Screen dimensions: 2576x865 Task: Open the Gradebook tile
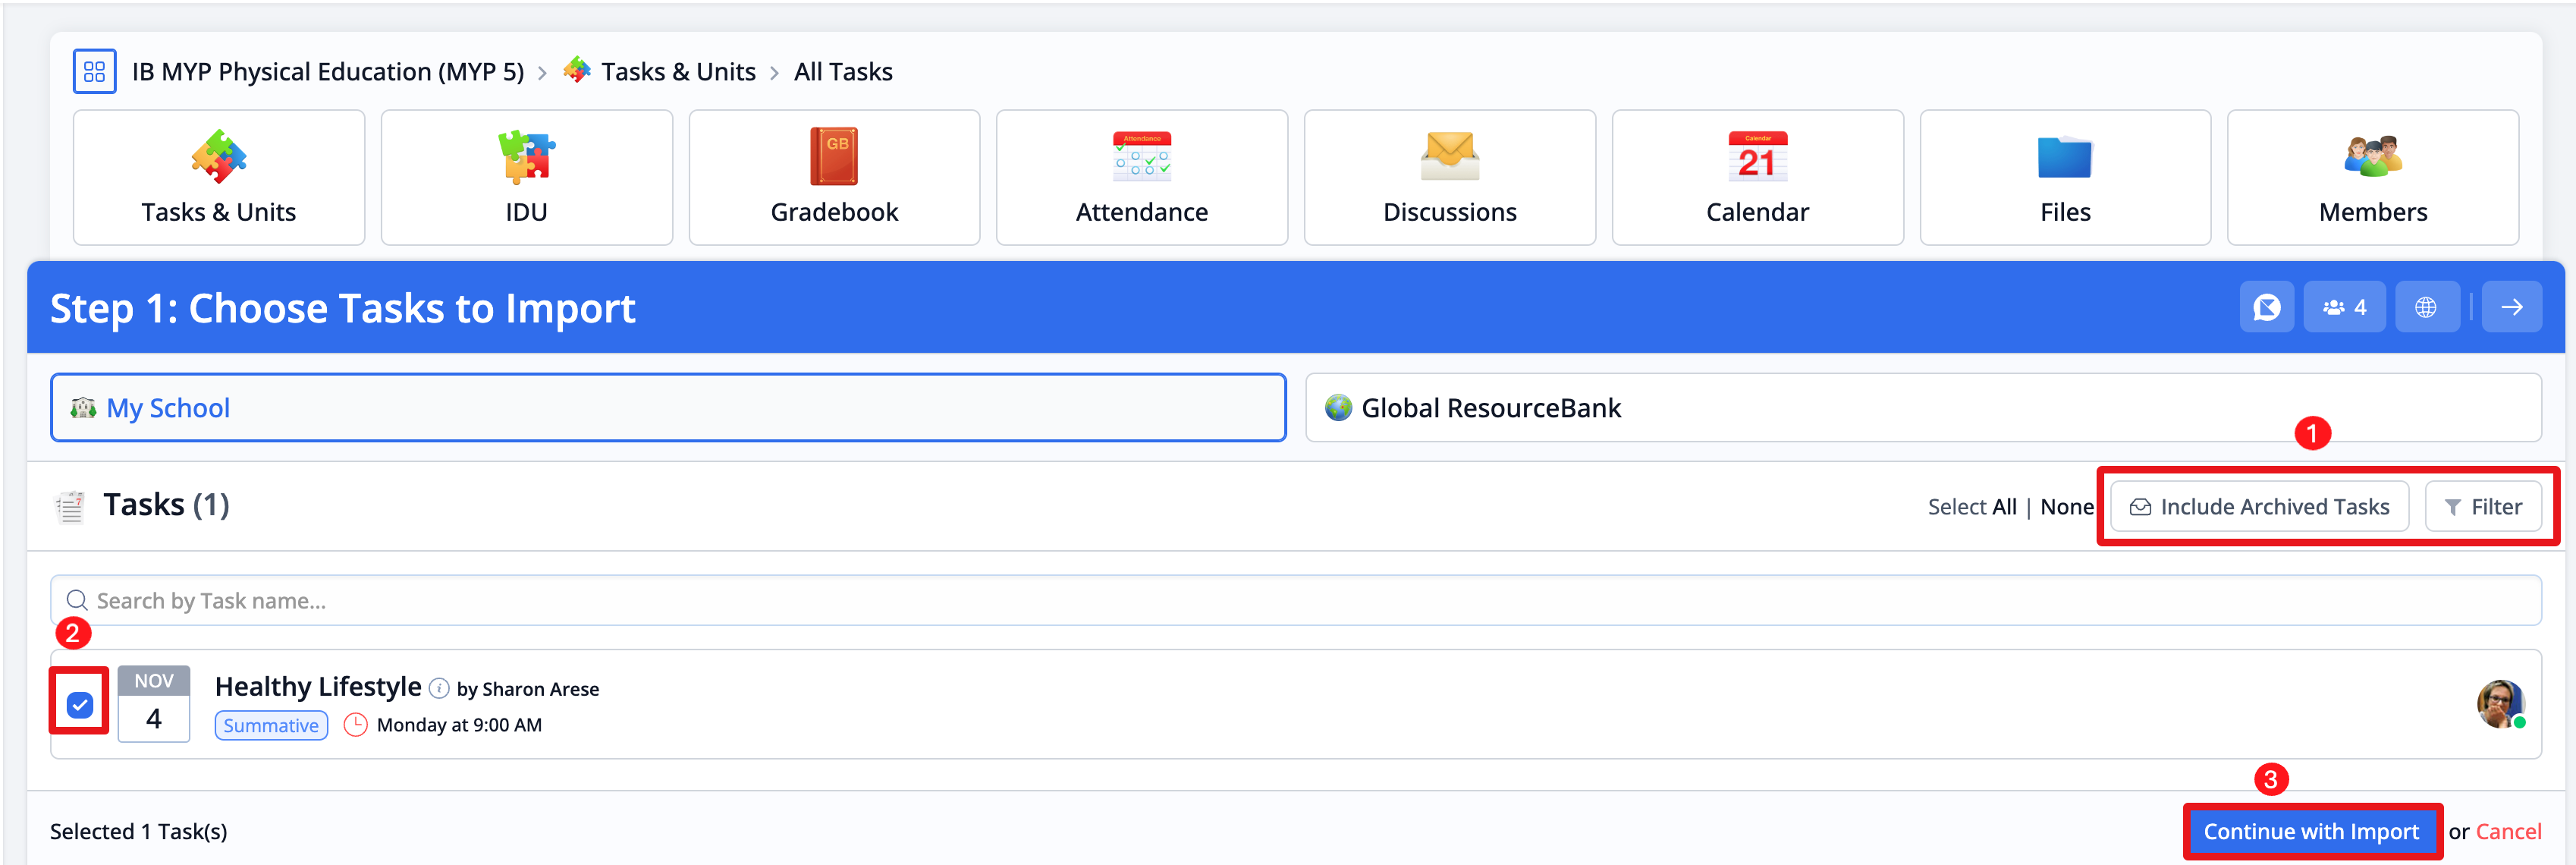pos(834,177)
